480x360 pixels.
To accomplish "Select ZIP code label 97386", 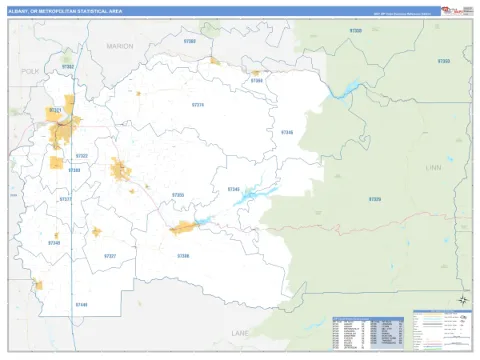I will click(x=183, y=256).
